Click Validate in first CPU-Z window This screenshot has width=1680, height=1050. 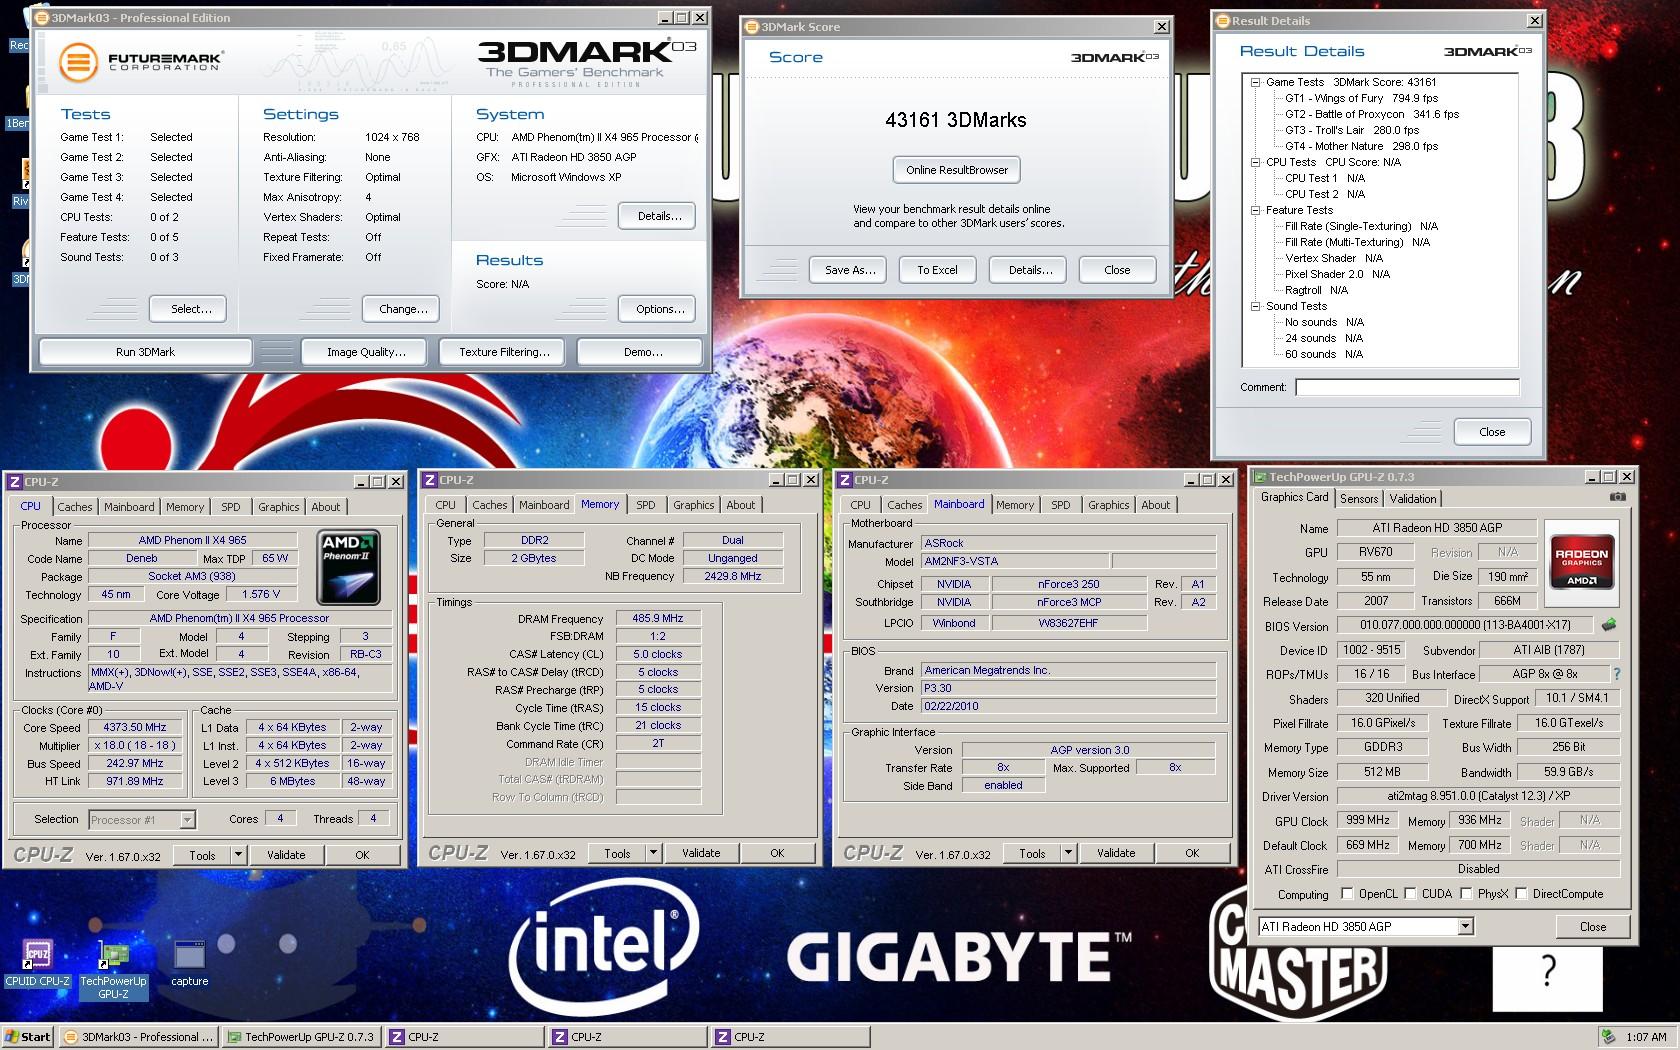click(286, 855)
